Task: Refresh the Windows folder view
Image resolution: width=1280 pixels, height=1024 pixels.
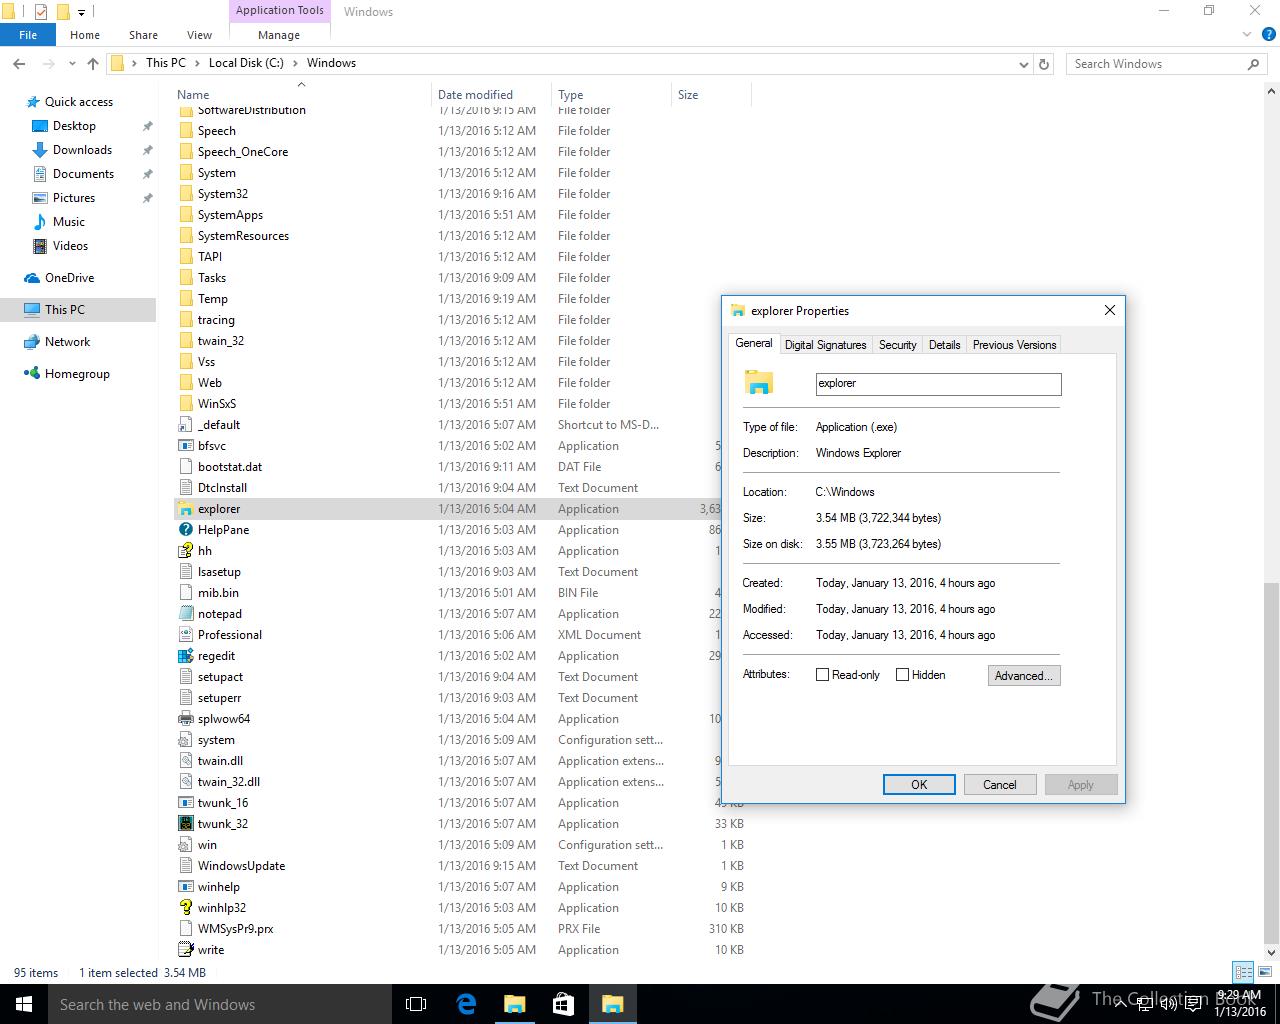Action: click(1044, 64)
